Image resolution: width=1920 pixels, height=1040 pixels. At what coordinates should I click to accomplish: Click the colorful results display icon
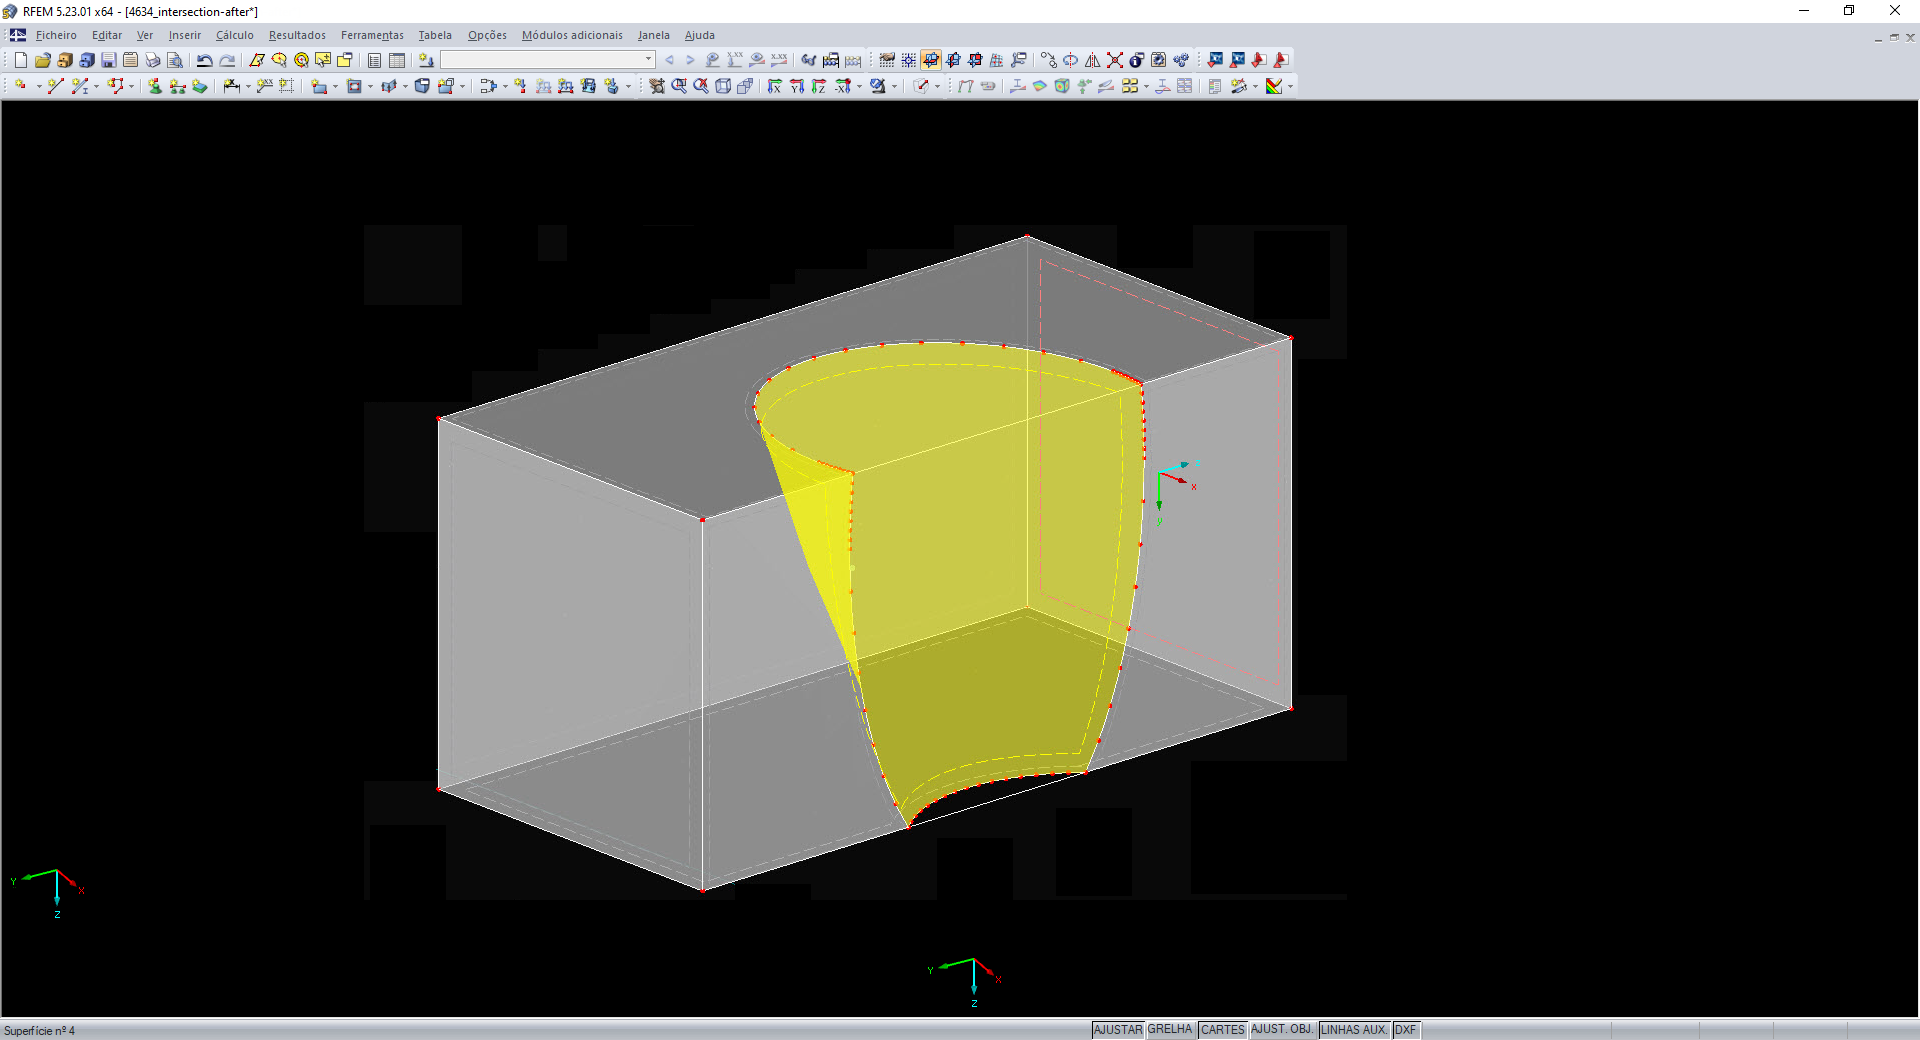[1273, 86]
